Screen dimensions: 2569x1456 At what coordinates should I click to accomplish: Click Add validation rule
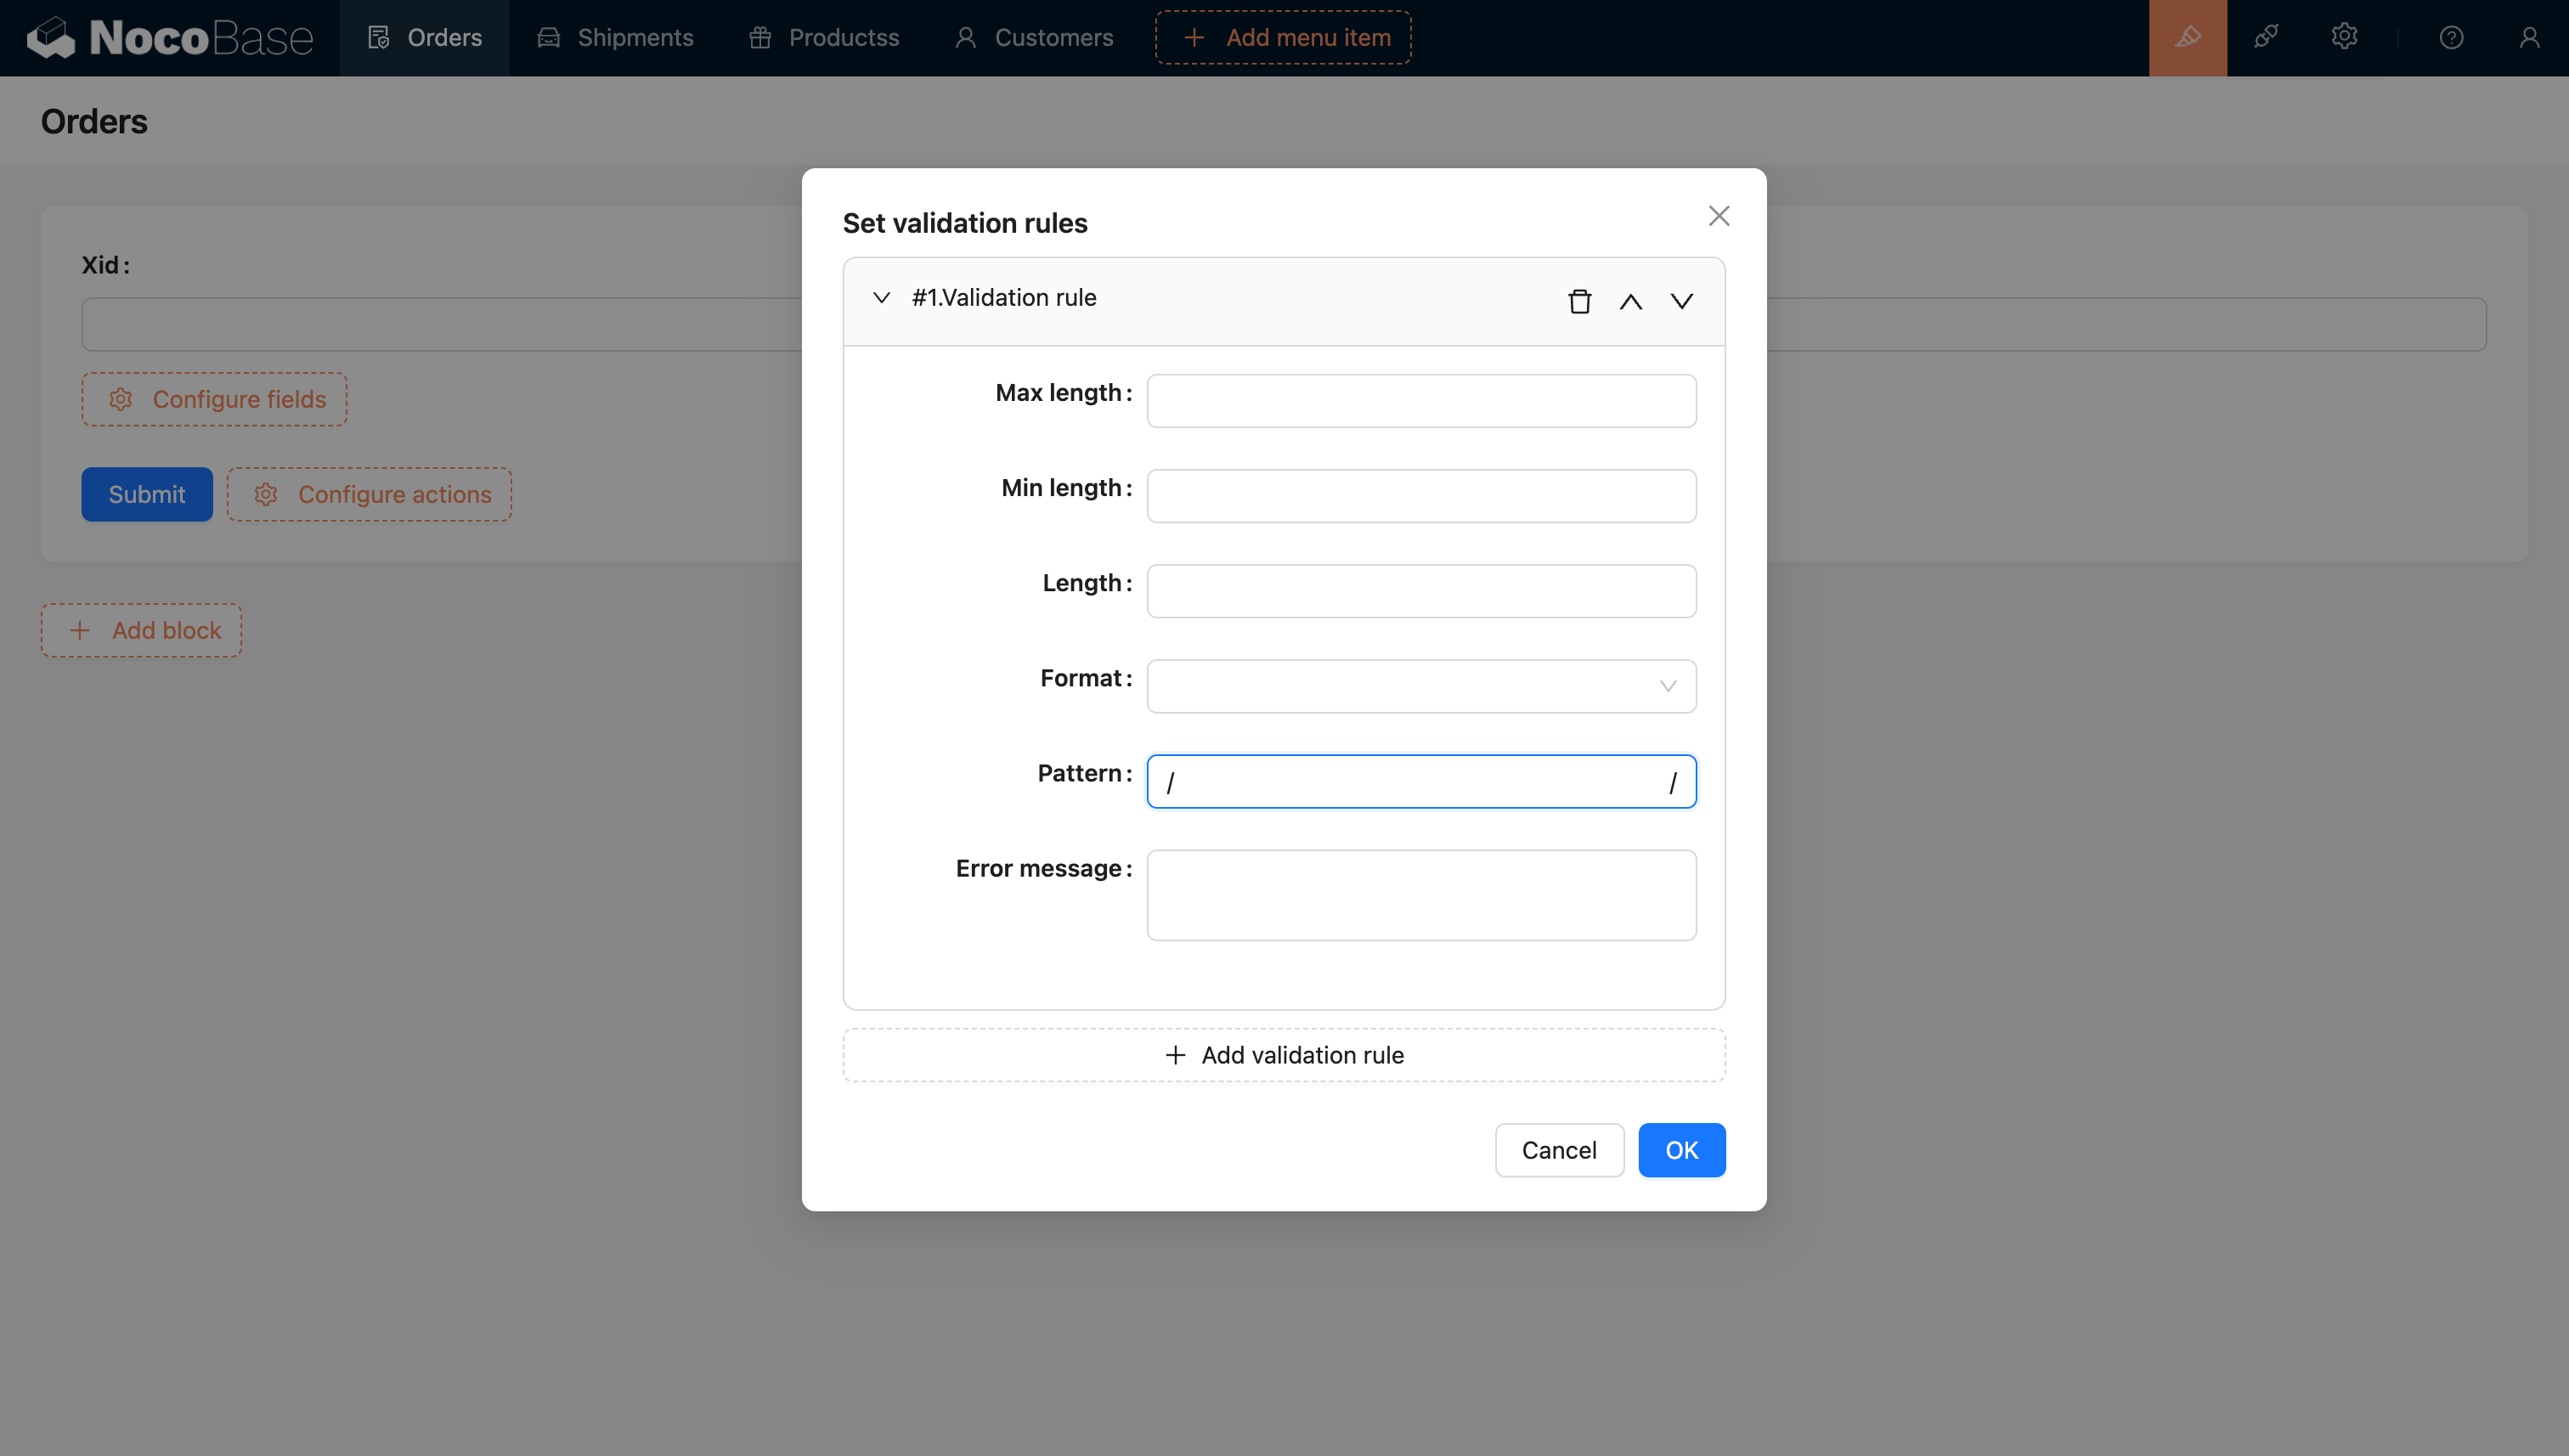click(x=1284, y=1055)
